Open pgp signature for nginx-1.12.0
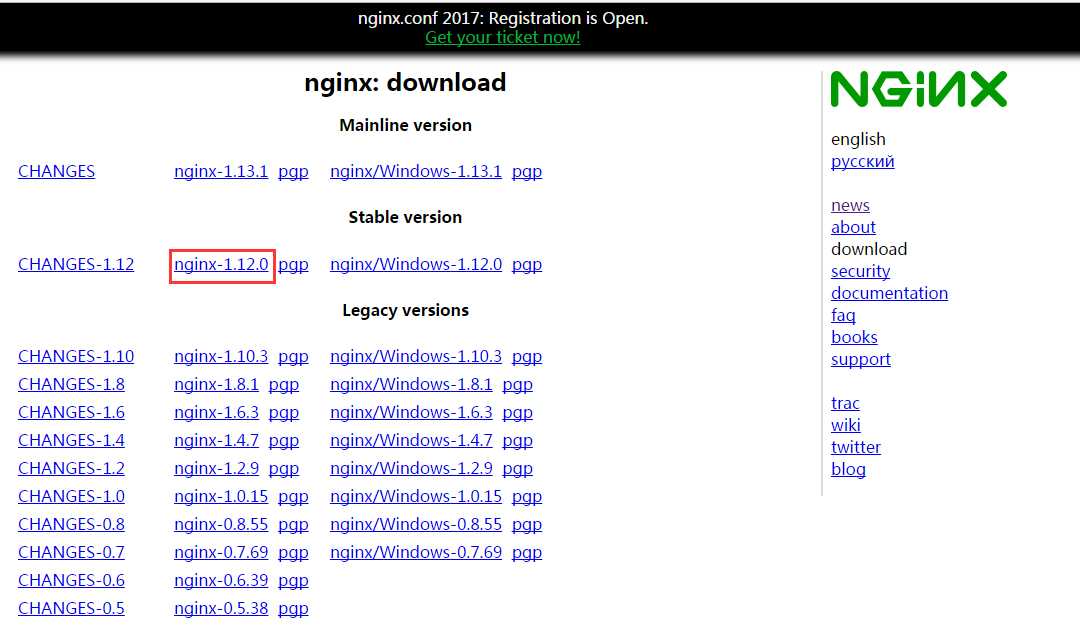 (293, 265)
